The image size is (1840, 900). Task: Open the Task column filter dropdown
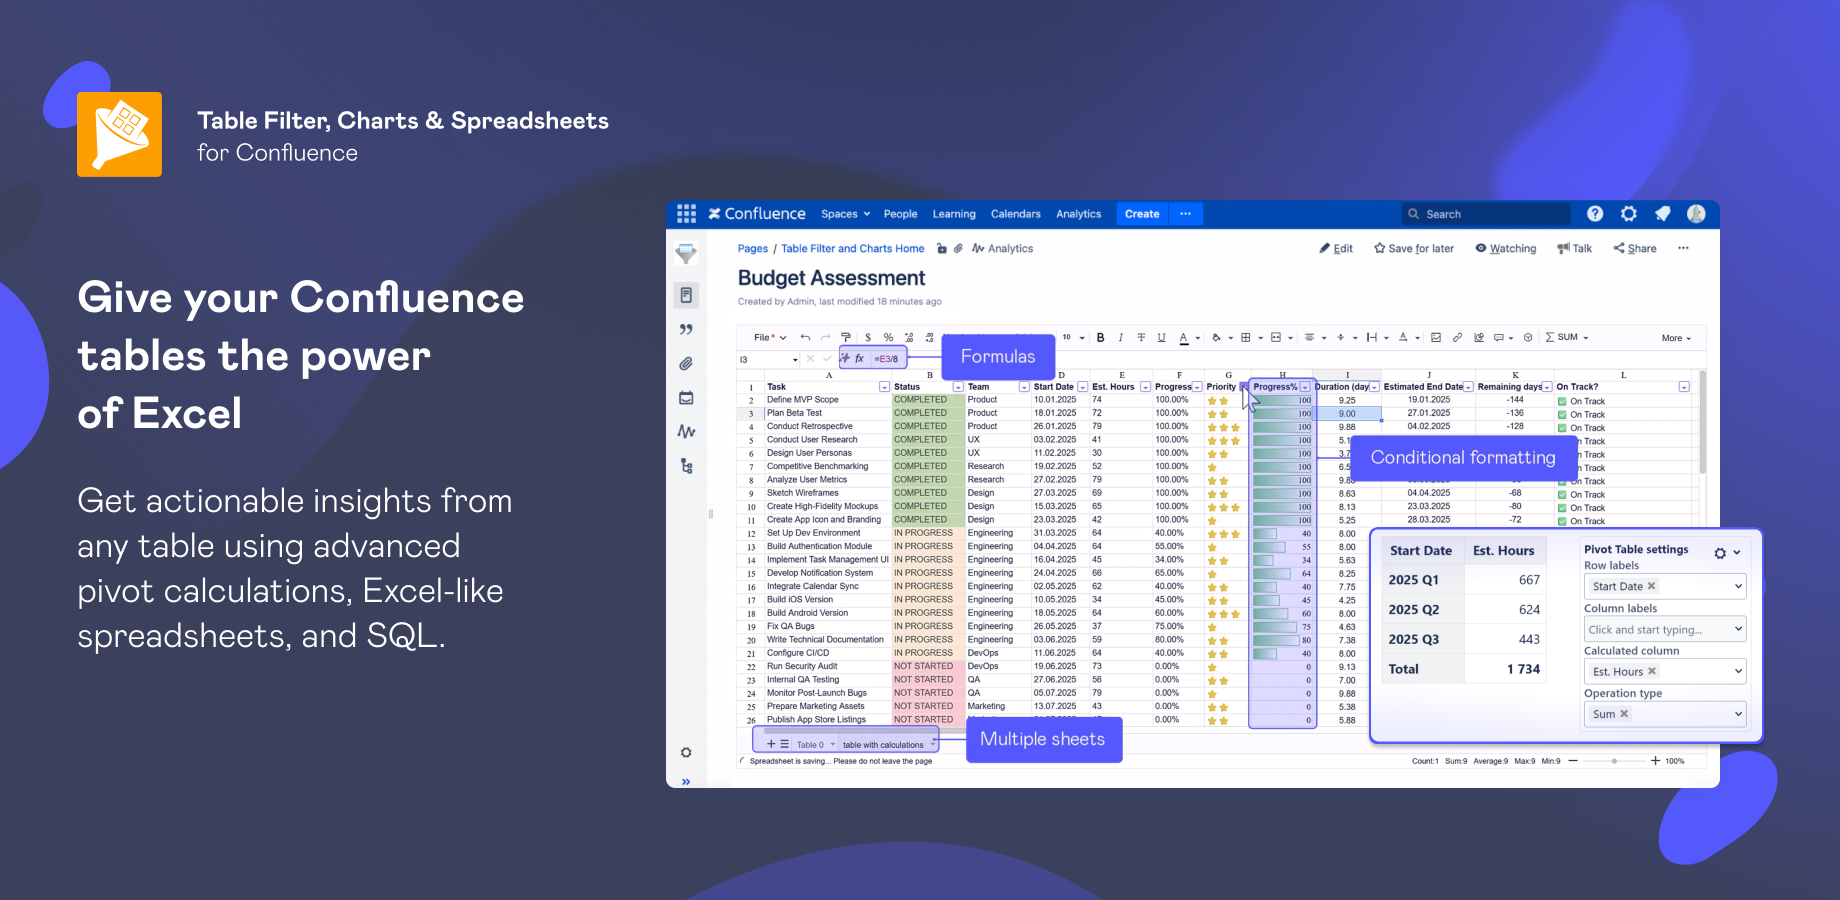(x=884, y=387)
